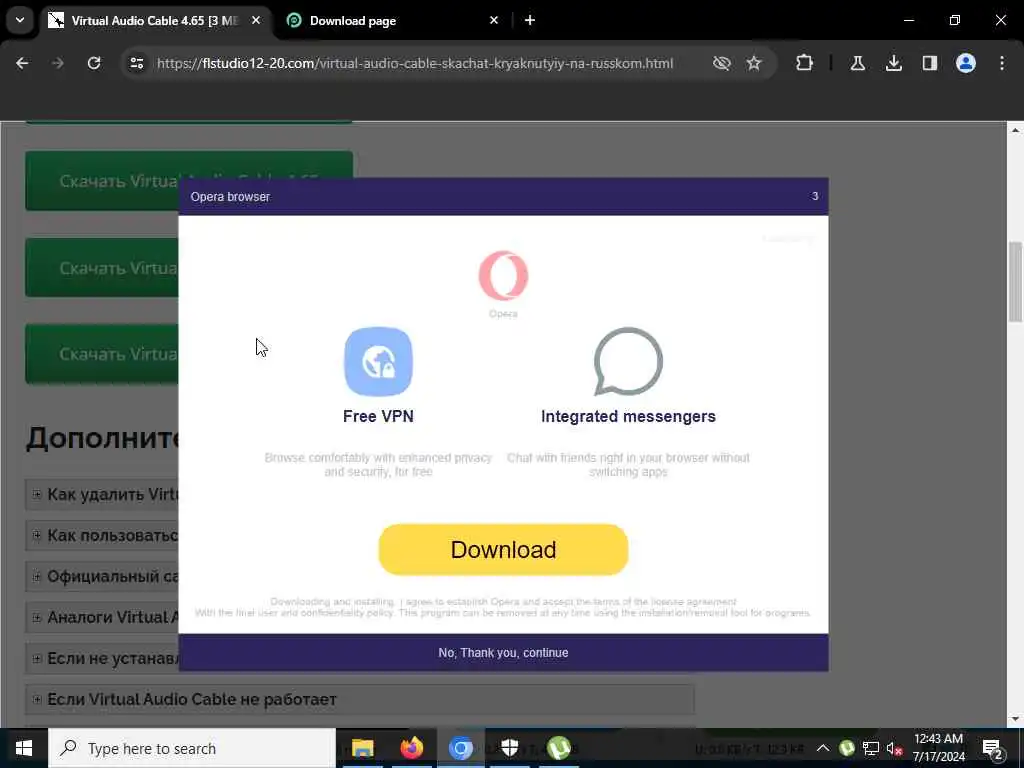Screen dimensions: 1024x768
Task: Open the Extensions puzzle icon
Action: point(805,63)
